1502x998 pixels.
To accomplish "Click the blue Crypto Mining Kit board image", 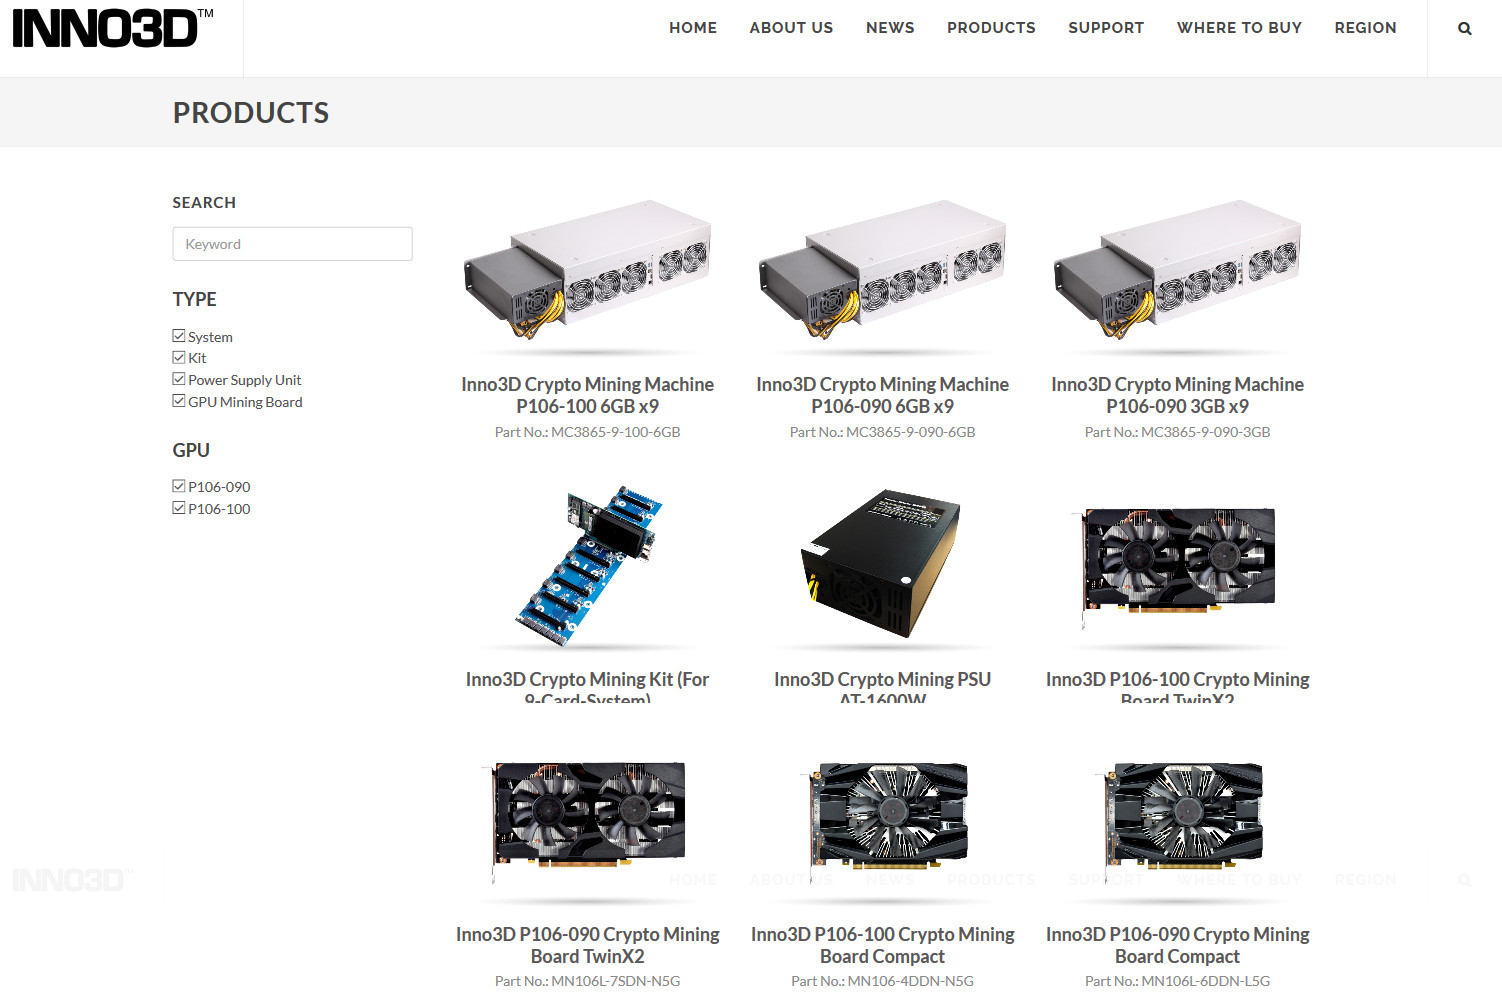I will [x=588, y=566].
